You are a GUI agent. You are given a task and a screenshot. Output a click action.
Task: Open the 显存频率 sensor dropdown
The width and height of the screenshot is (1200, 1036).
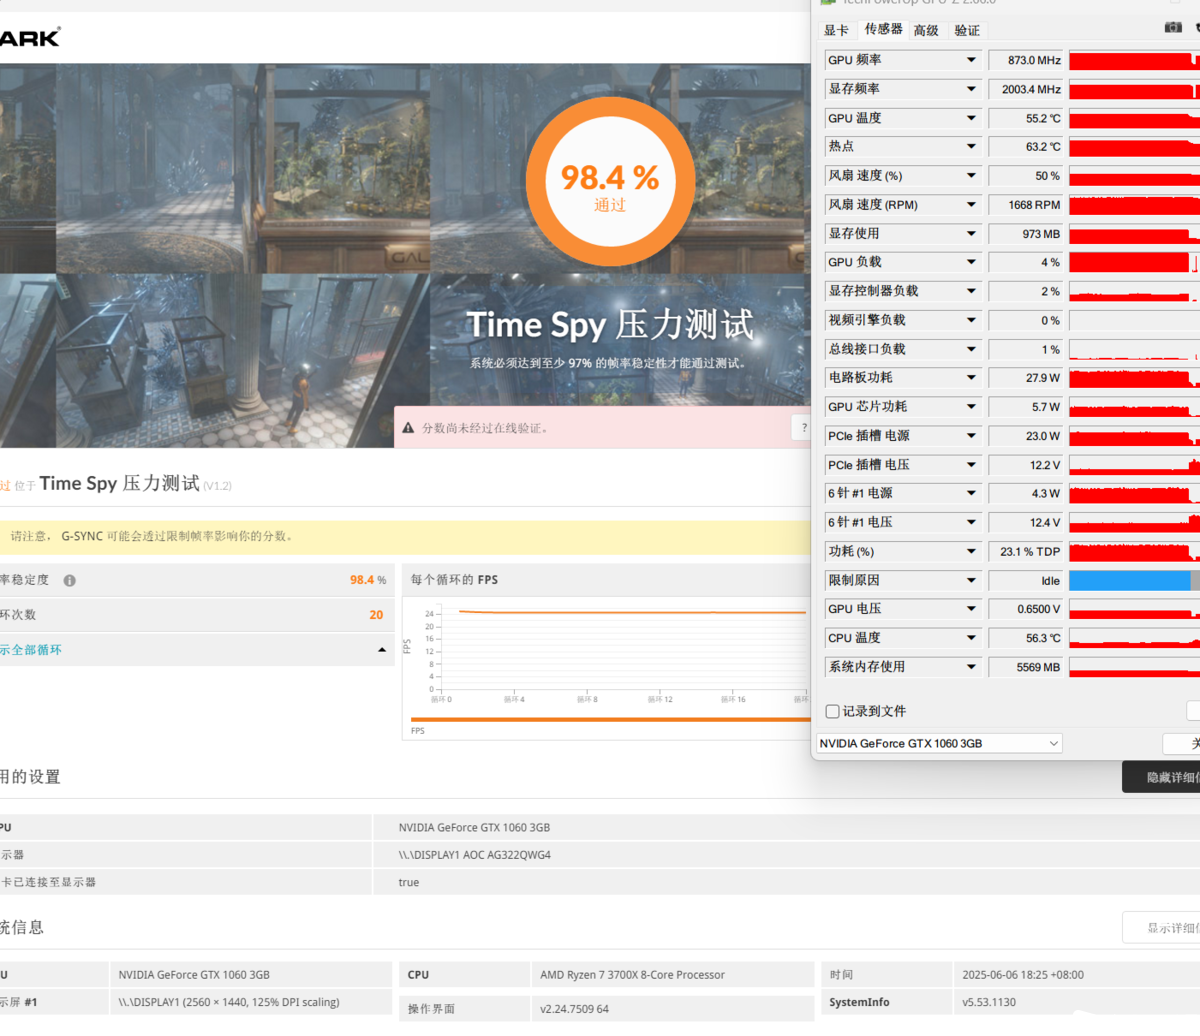tap(970, 89)
